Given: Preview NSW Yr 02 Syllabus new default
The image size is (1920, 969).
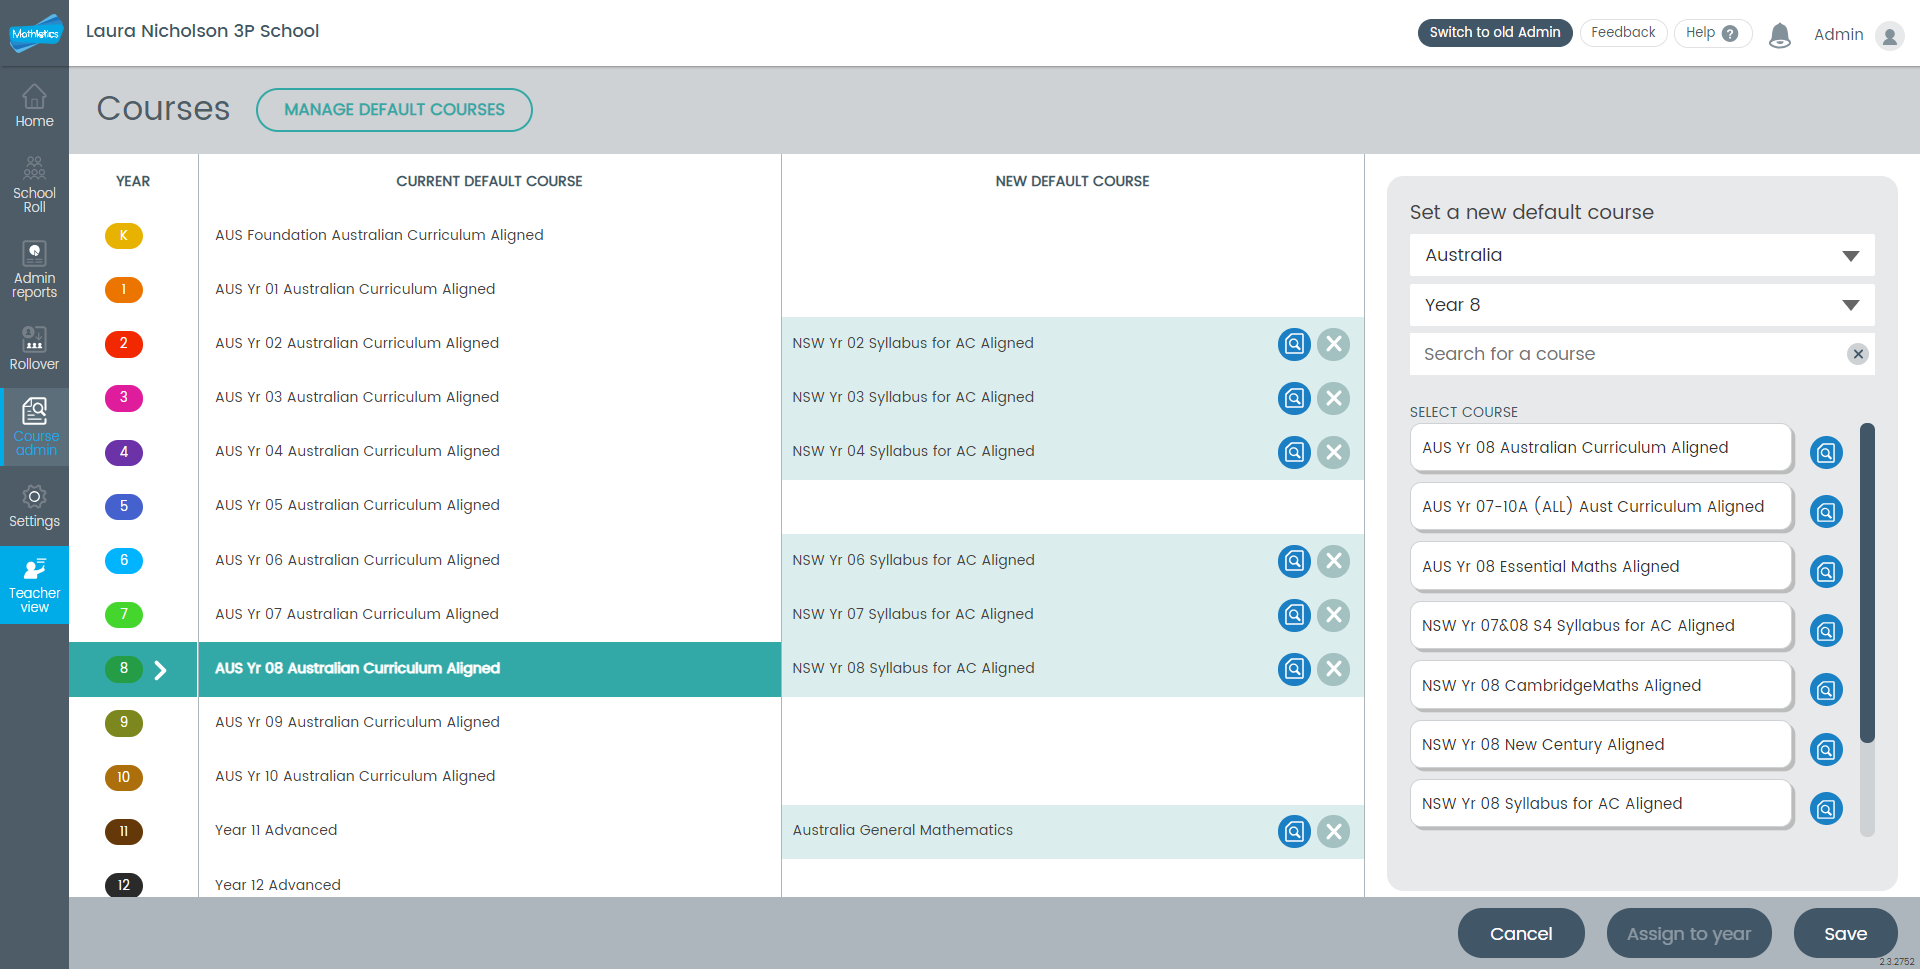Looking at the screenshot, I should [1294, 344].
